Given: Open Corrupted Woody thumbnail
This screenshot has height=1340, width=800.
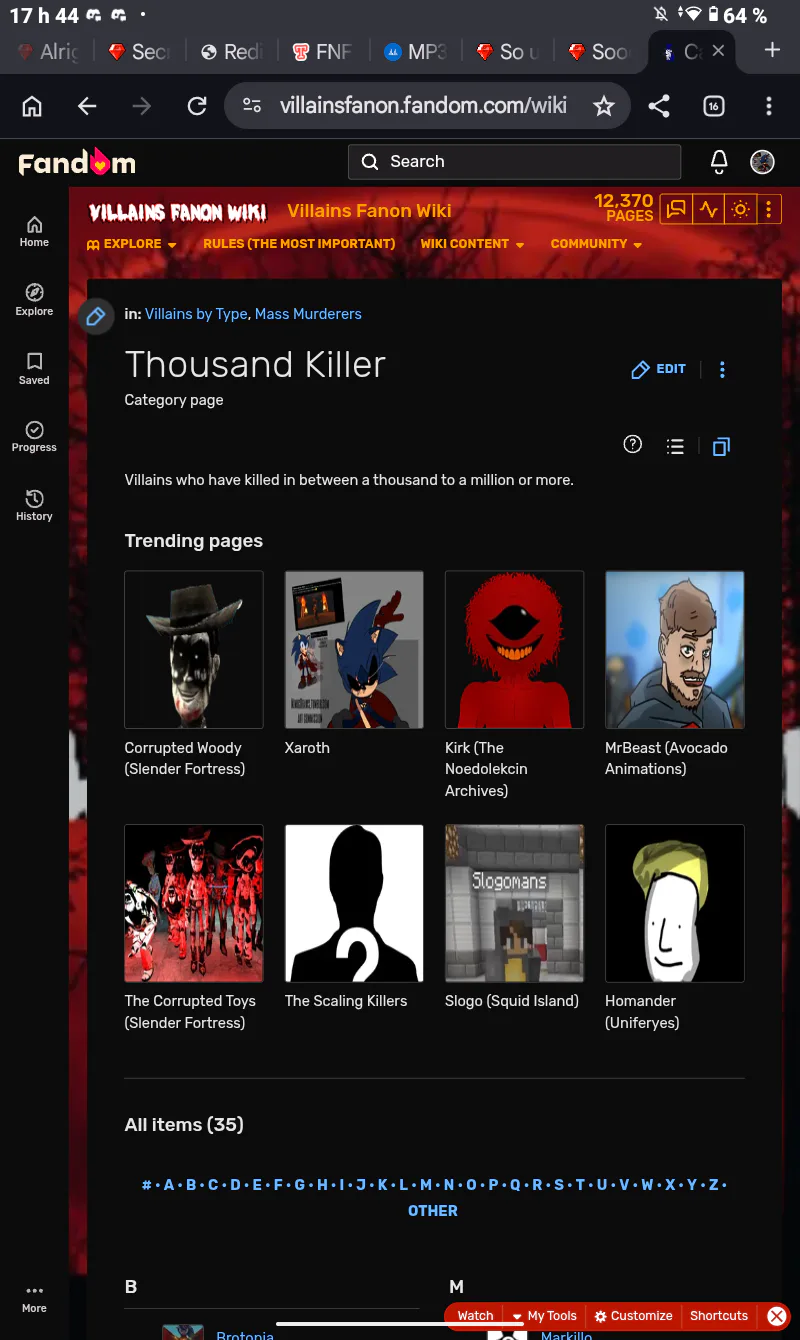Looking at the screenshot, I should [194, 649].
